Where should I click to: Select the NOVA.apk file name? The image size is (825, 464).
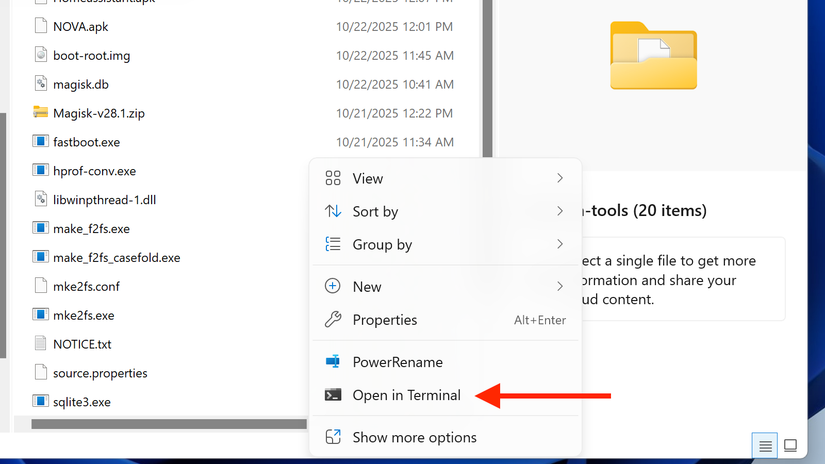click(81, 26)
